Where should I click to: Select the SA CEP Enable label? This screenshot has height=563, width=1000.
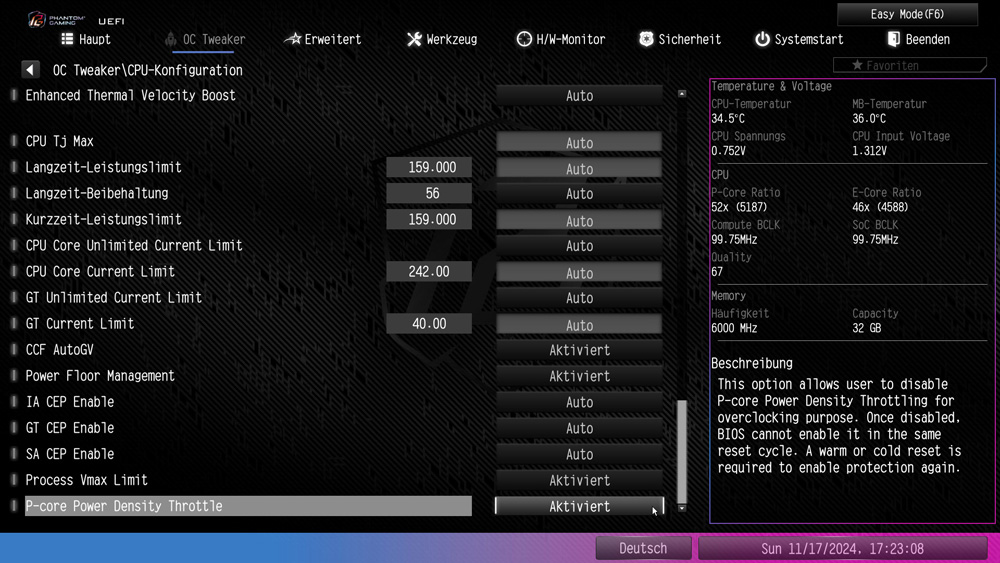70,454
